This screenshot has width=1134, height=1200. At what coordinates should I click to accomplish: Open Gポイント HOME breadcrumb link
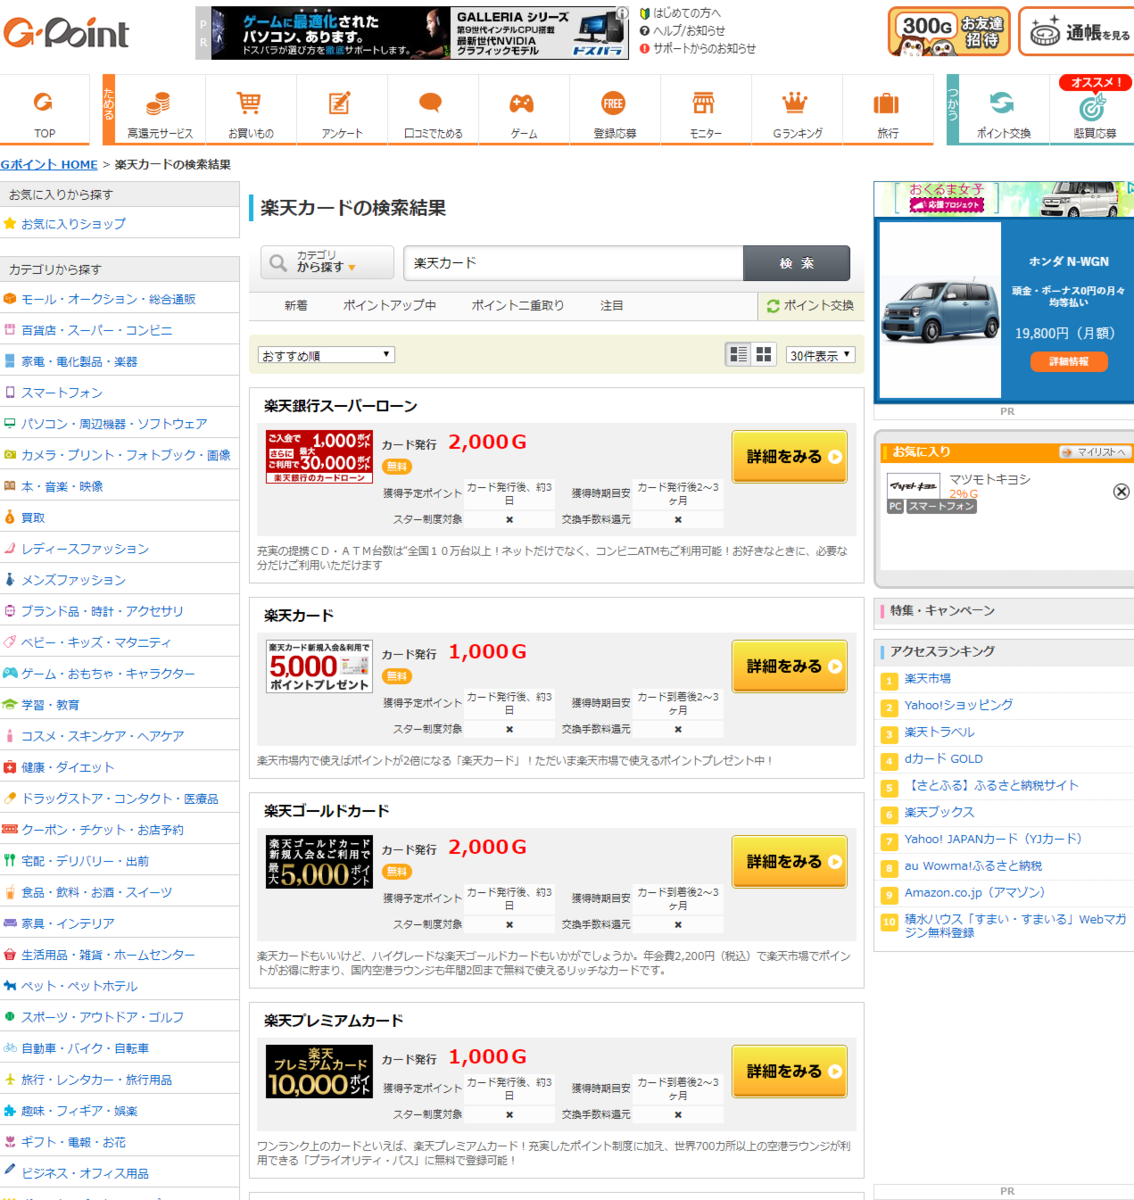point(49,165)
